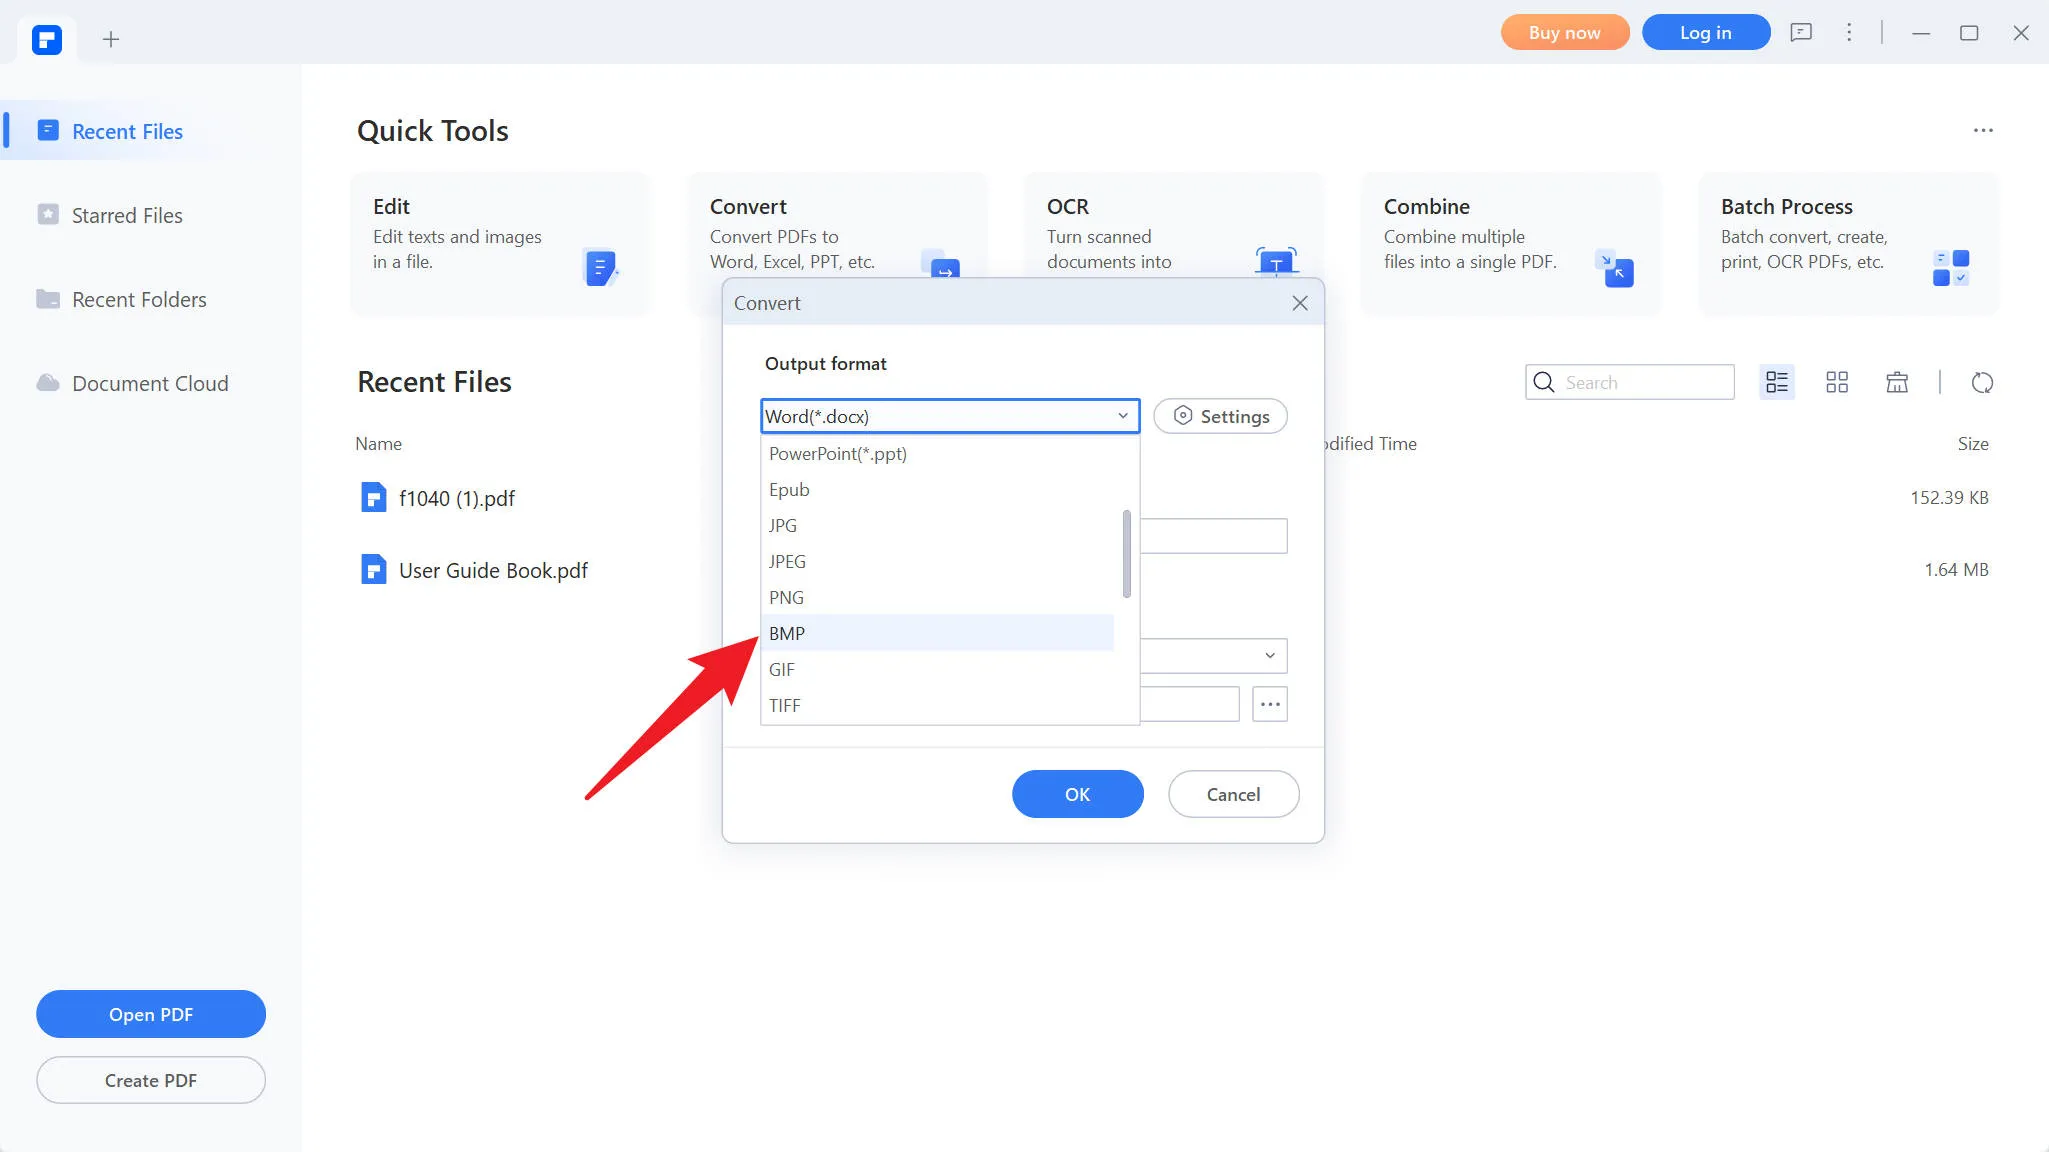Click the list view icon
The height and width of the screenshot is (1152, 2049).
tap(1777, 383)
